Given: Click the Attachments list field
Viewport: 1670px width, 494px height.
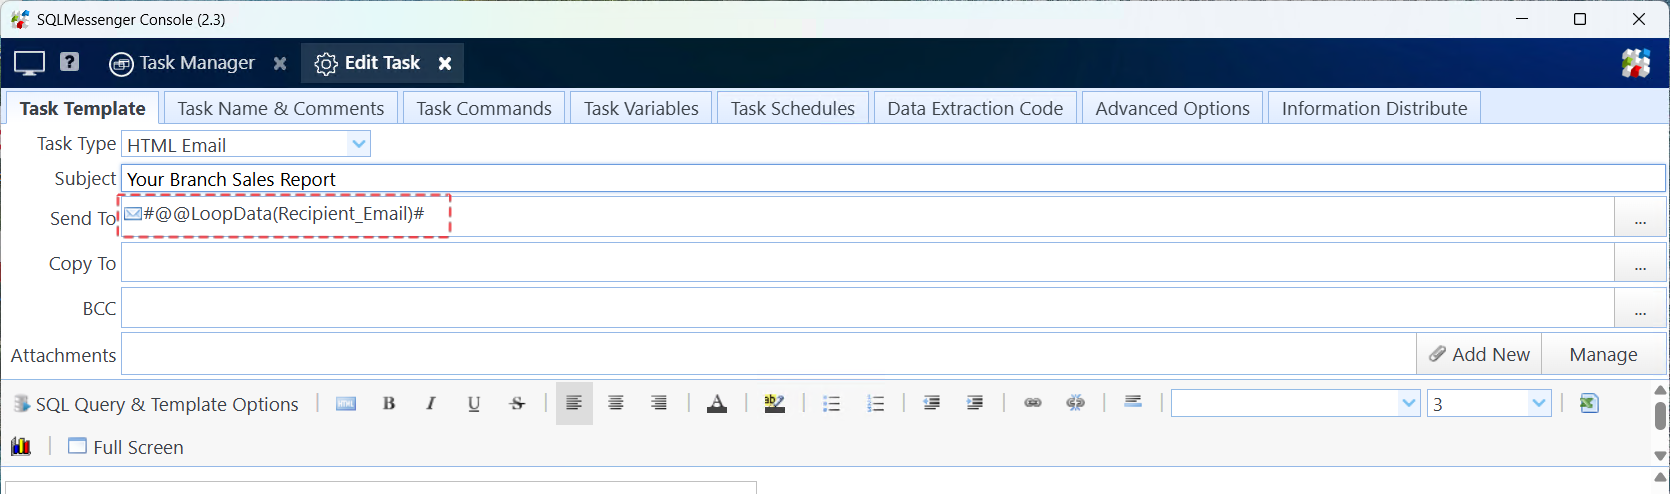Looking at the screenshot, I should point(768,354).
